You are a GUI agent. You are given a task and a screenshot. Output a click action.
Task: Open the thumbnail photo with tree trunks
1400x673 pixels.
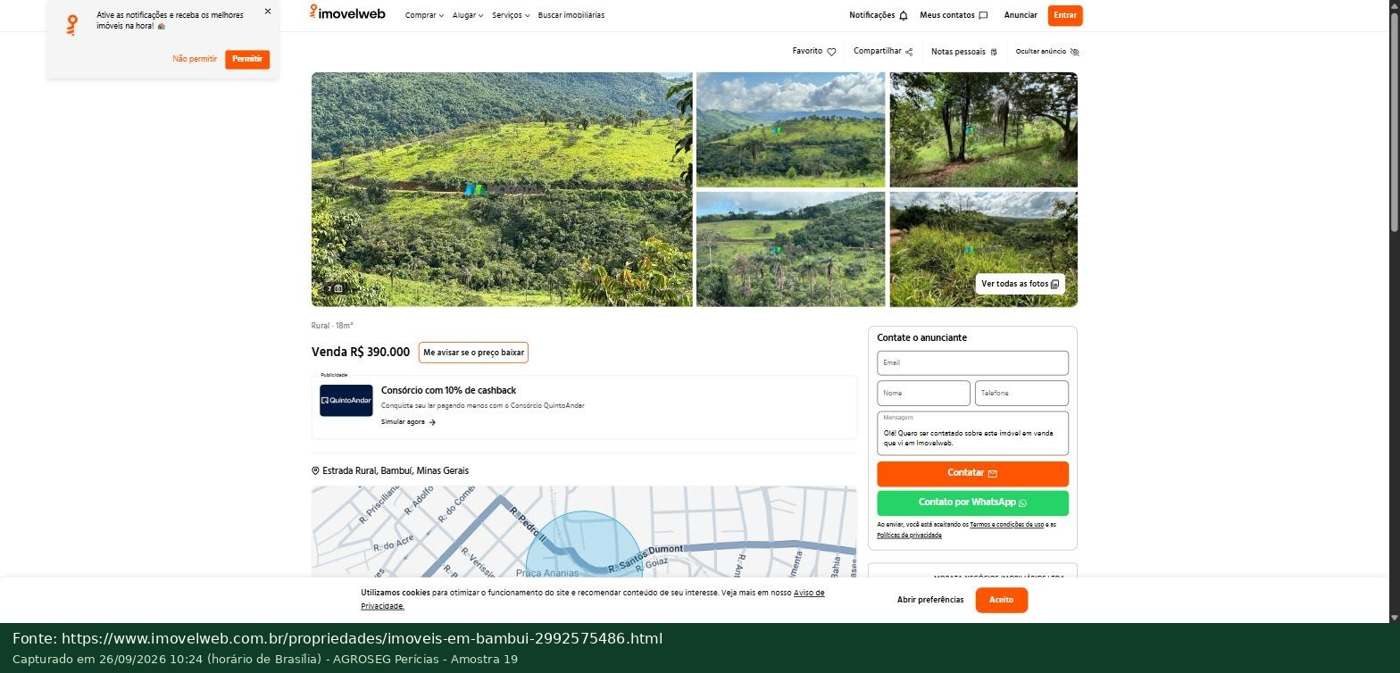click(984, 130)
